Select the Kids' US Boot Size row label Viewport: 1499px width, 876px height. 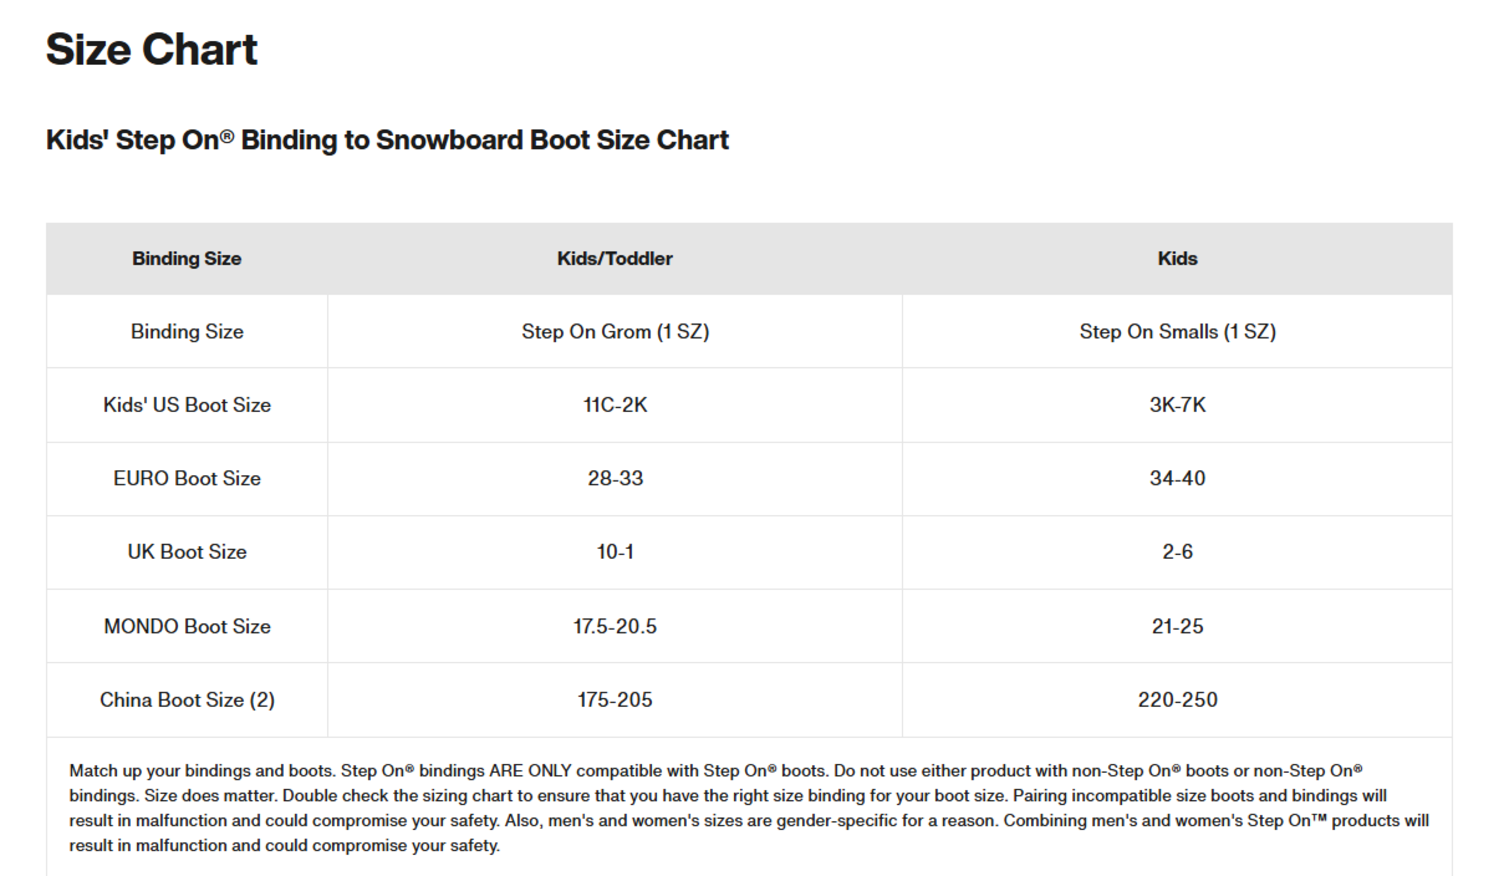pos(187,405)
